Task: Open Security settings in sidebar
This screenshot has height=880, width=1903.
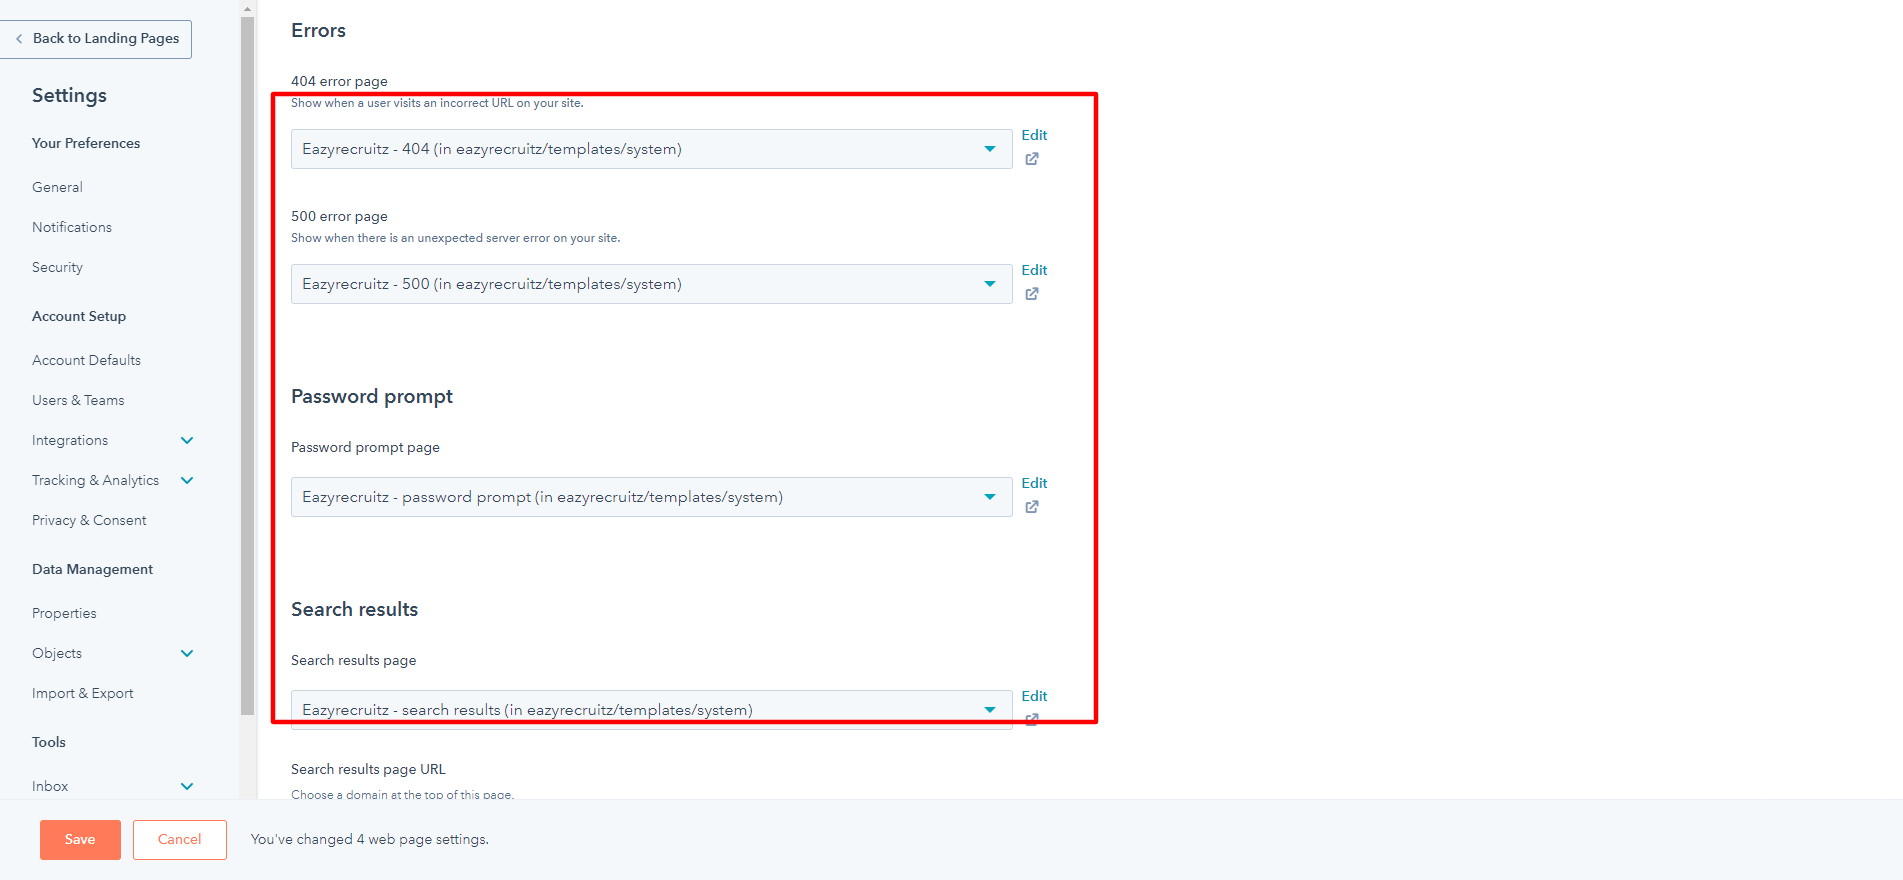Action: 57,267
